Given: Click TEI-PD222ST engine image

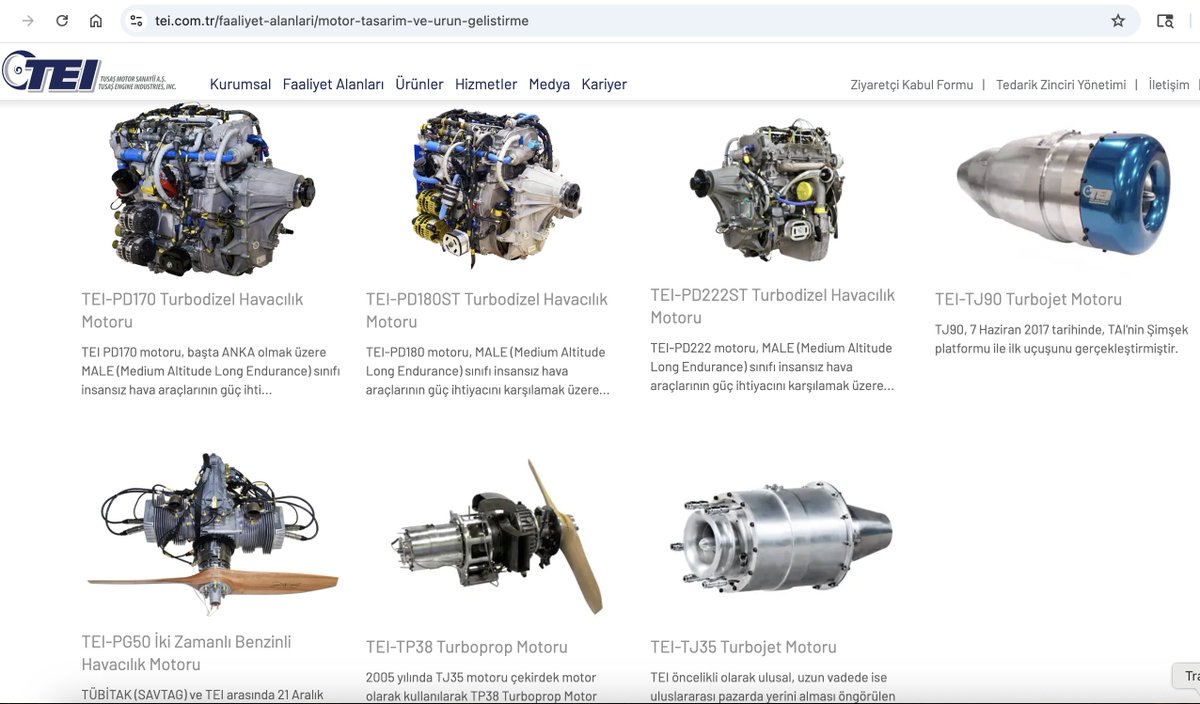Looking at the screenshot, I should point(766,190).
